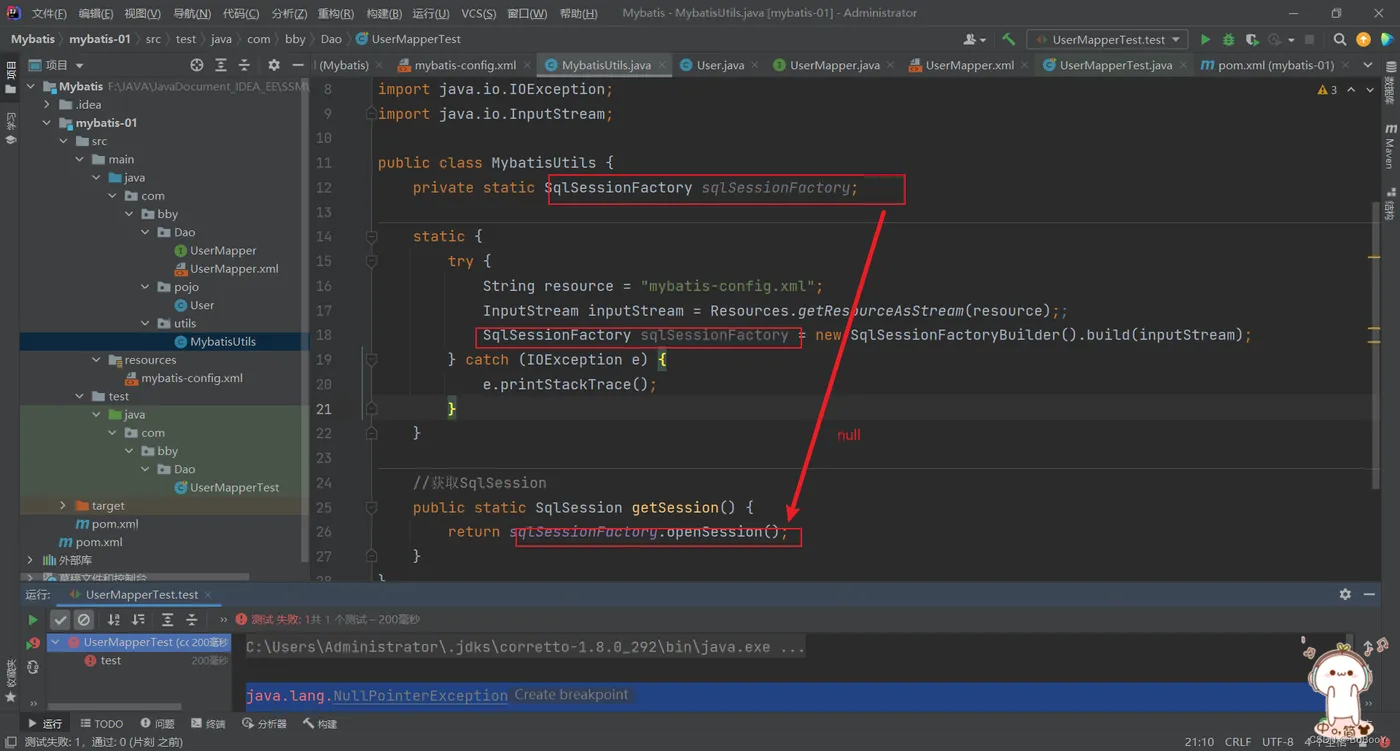Go to previous highlighted error arrow in editor
Image resolution: width=1400 pixels, height=751 pixels.
(1351, 90)
